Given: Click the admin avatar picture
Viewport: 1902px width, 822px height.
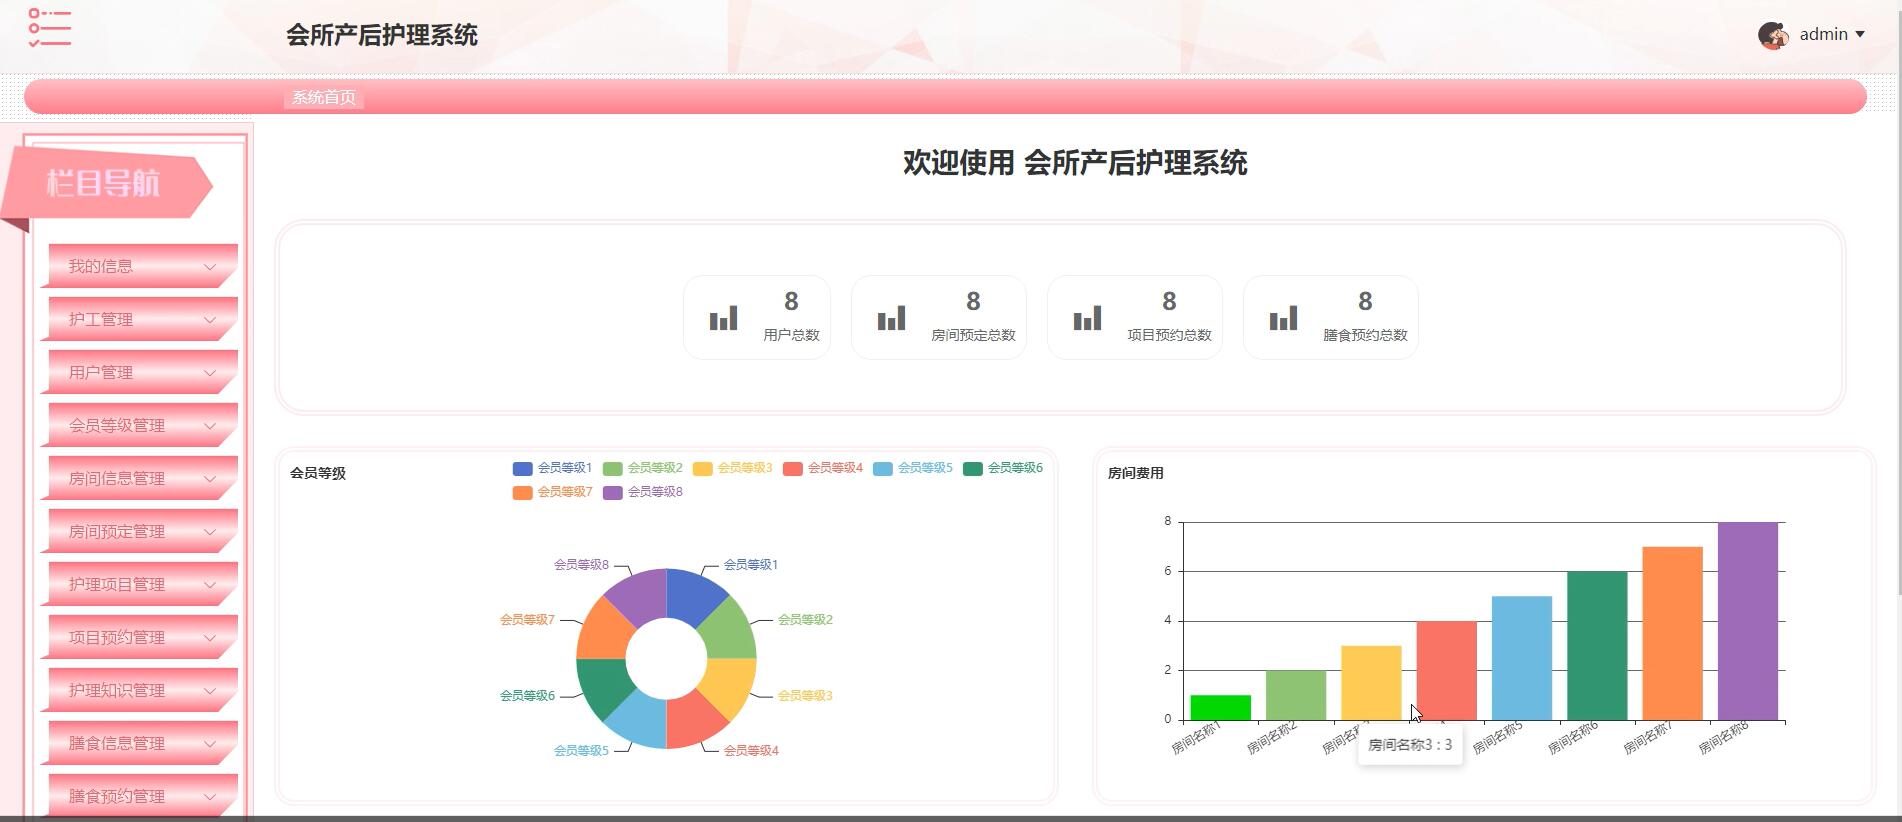Looking at the screenshot, I should pos(1773,35).
